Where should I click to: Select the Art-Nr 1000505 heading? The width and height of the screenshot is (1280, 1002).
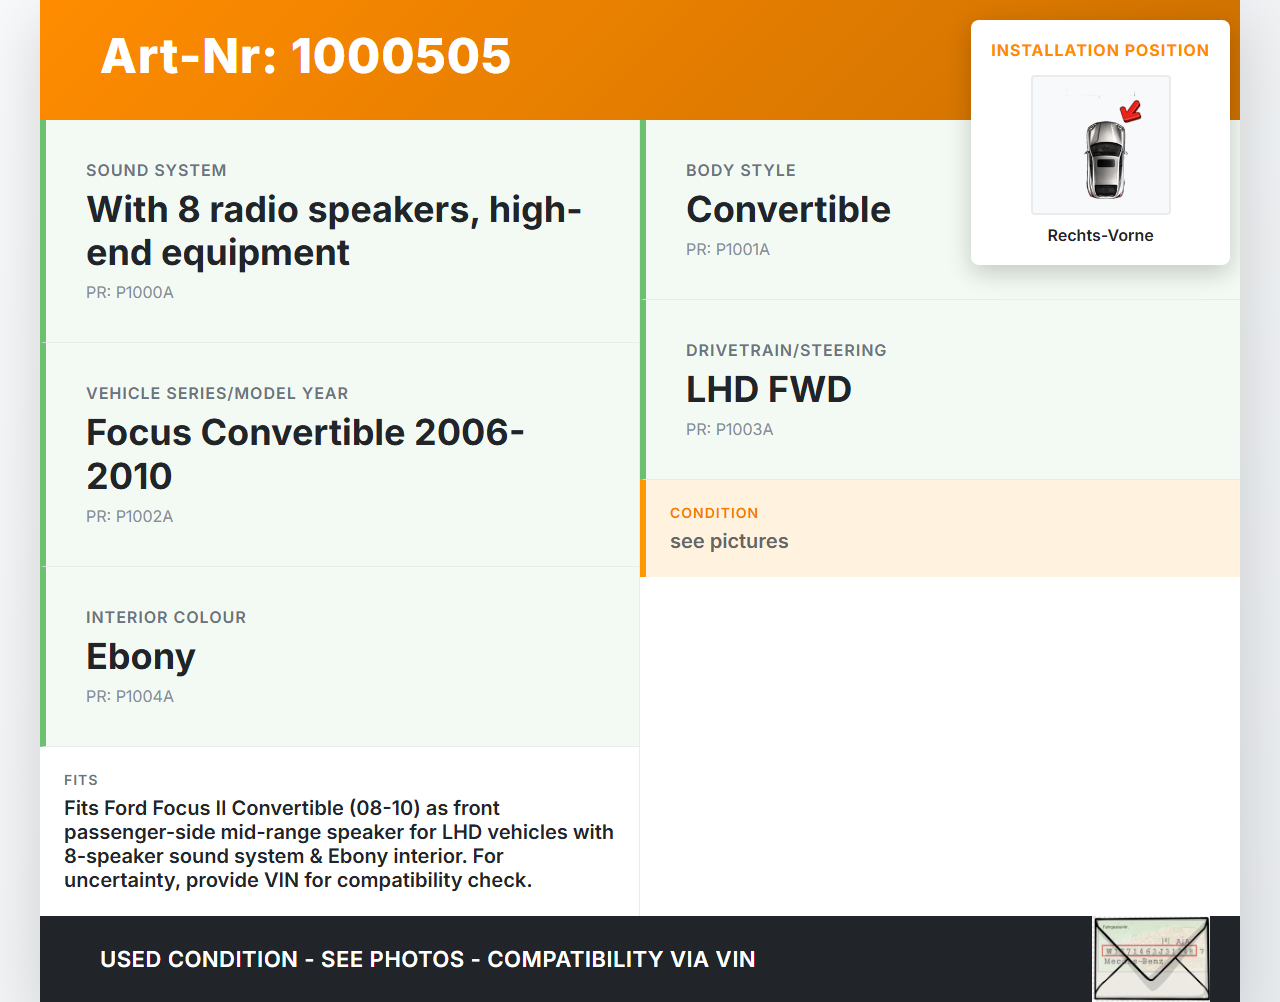click(305, 56)
